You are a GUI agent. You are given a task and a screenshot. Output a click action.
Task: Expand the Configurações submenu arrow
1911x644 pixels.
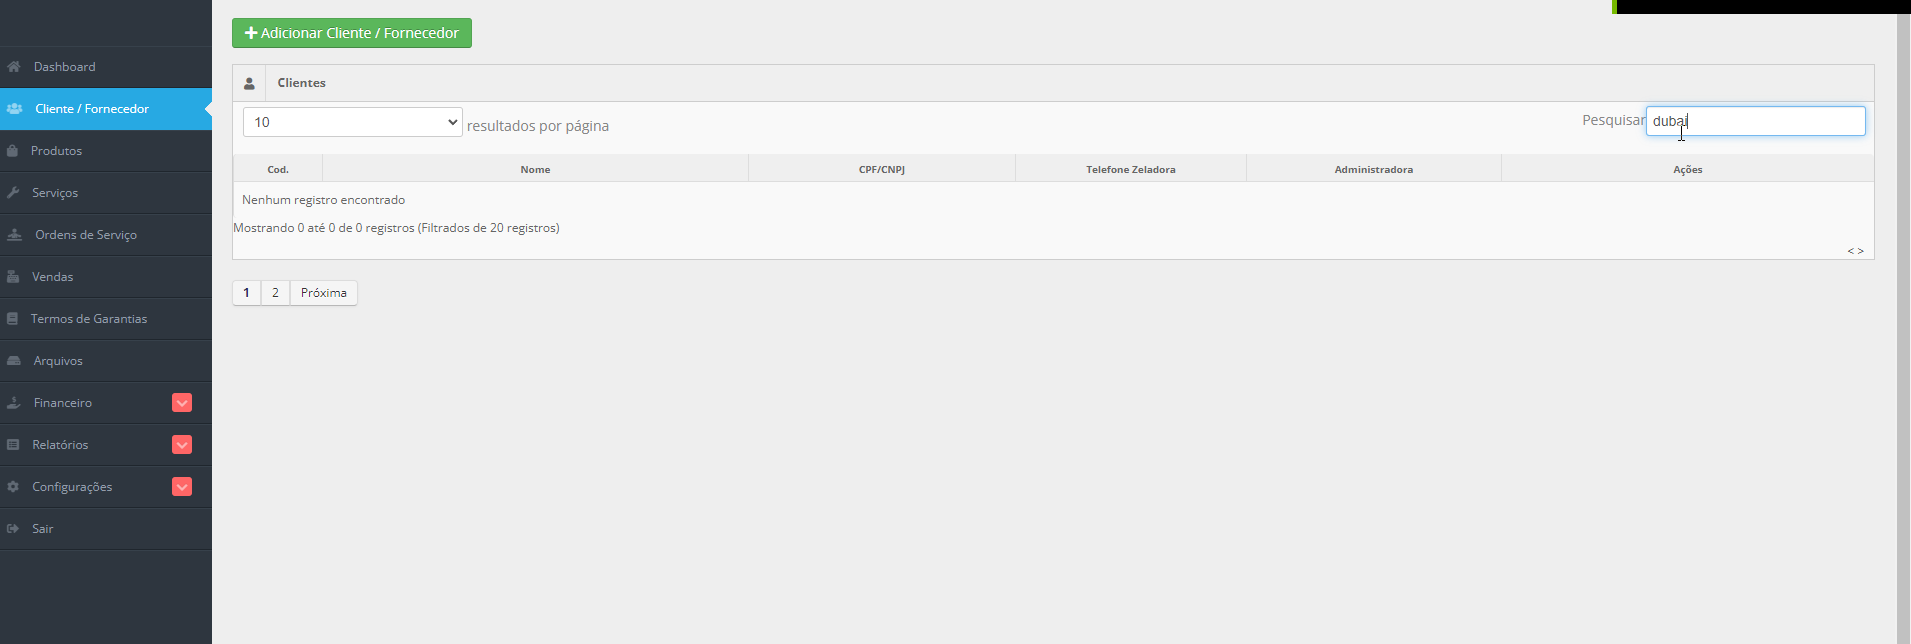(x=182, y=487)
